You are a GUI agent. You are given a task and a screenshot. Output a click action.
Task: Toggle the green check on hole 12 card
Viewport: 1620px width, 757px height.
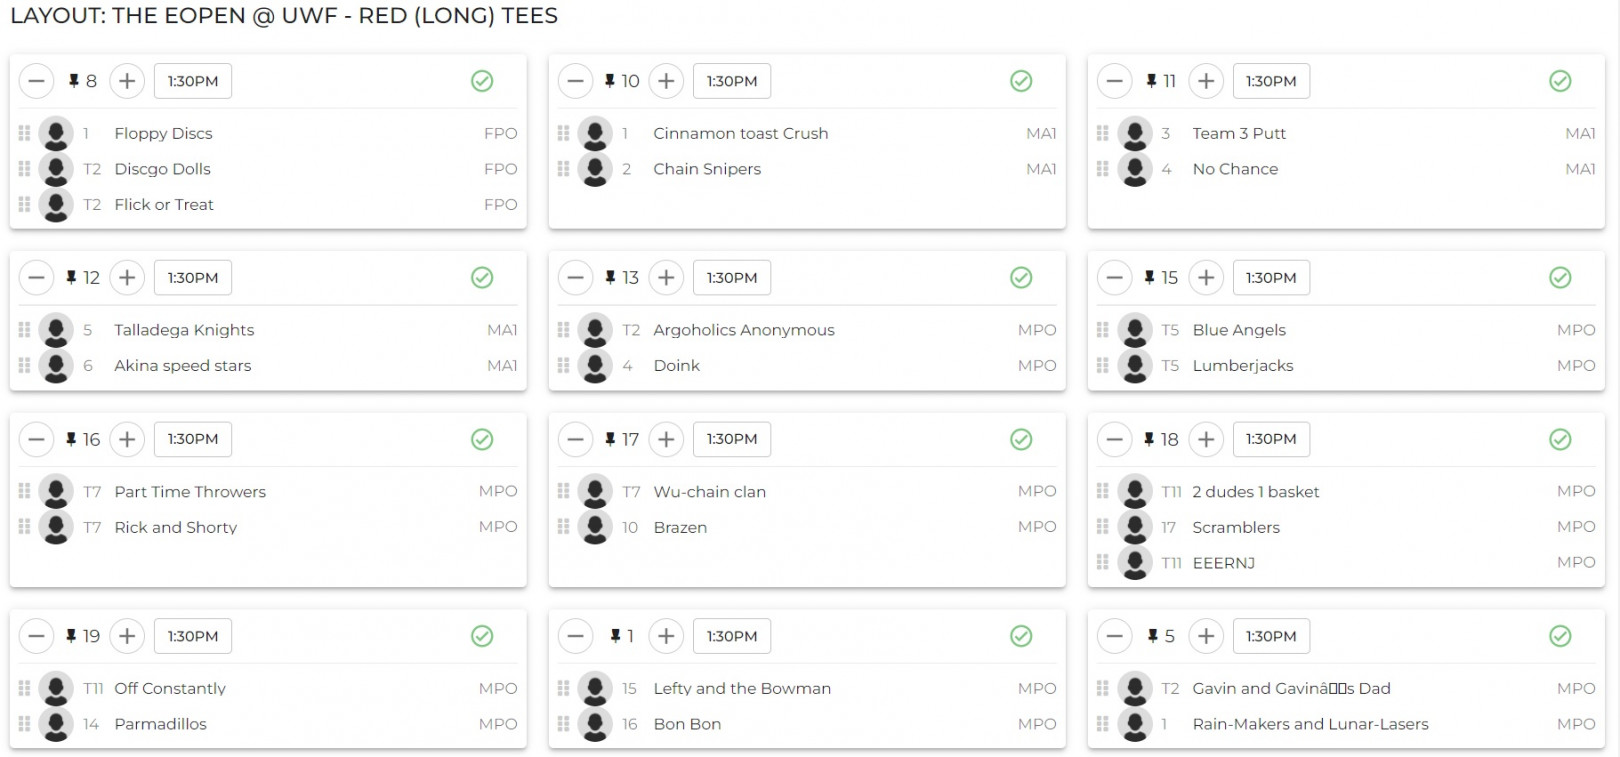point(482,278)
